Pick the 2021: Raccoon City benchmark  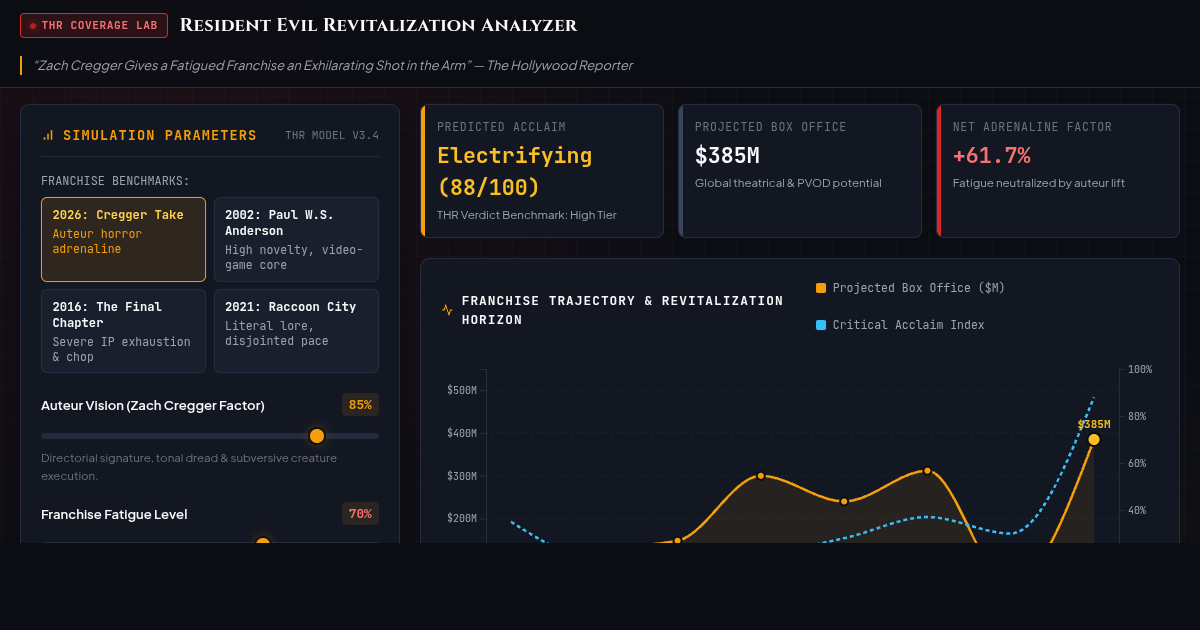296,331
